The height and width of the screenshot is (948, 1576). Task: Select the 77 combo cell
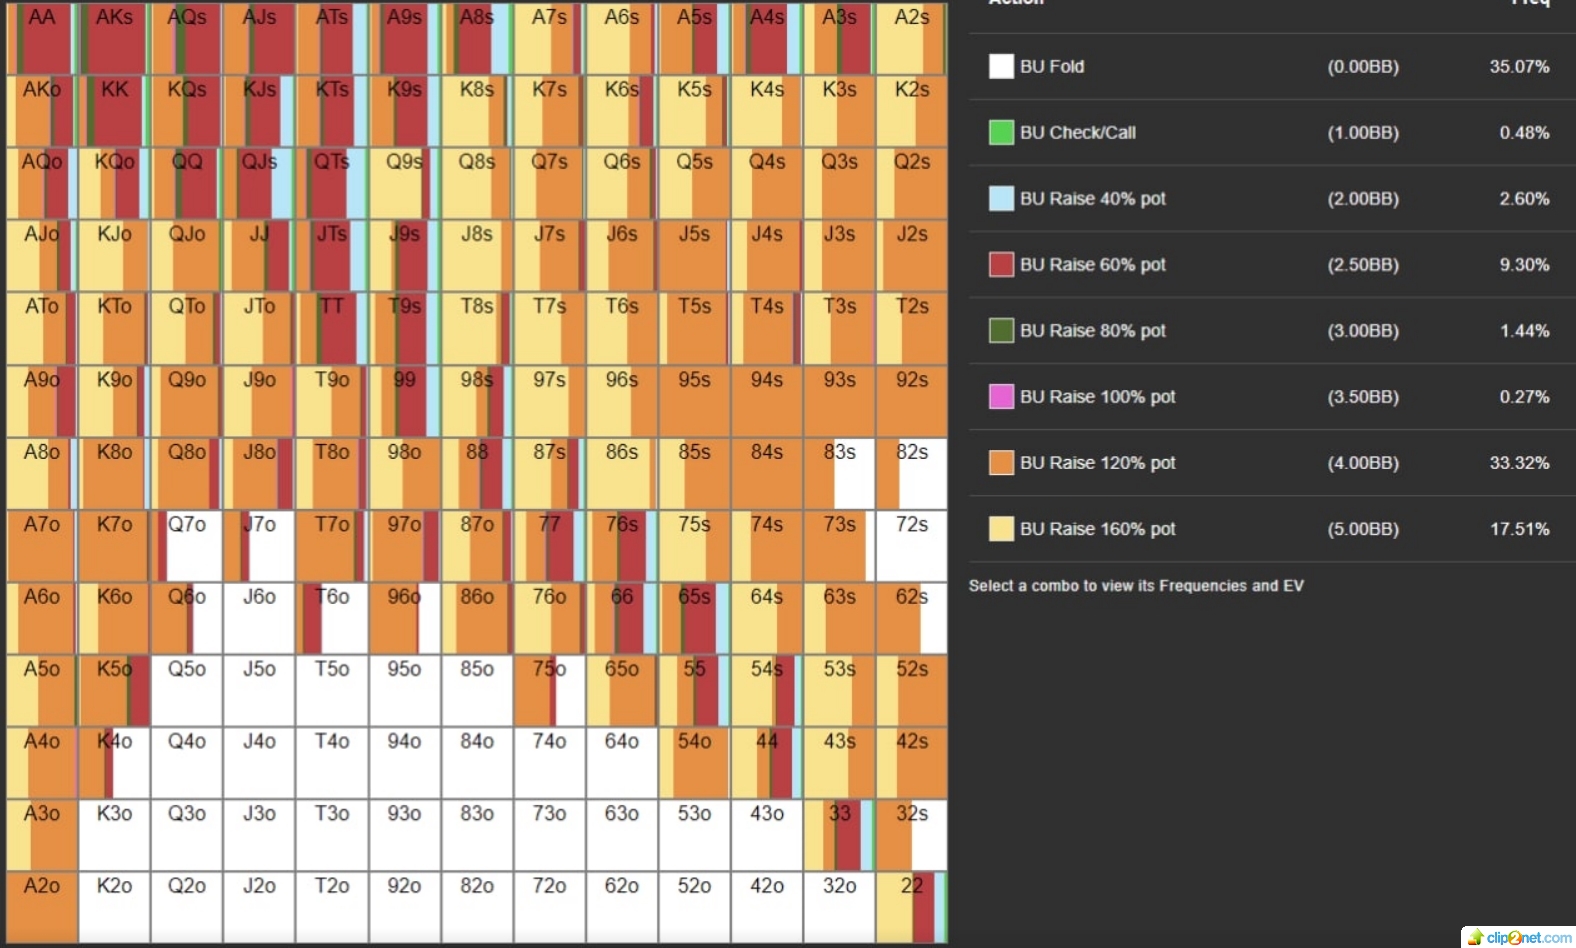click(x=549, y=545)
